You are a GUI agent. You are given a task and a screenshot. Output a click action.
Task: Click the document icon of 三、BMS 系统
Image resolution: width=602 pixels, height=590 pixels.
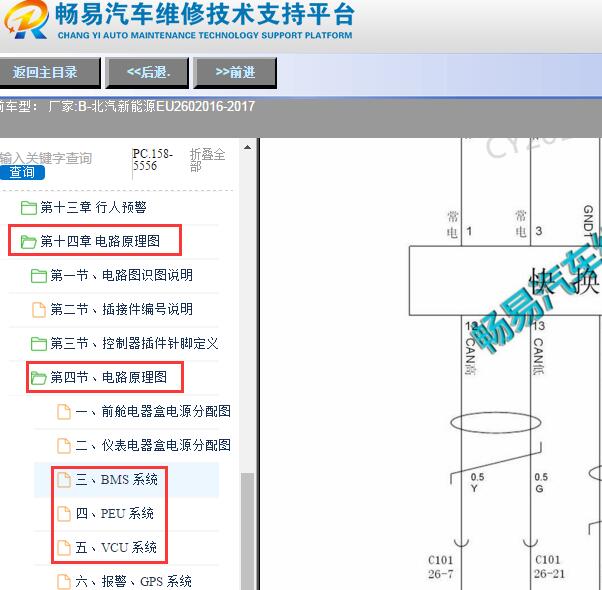tap(64, 480)
